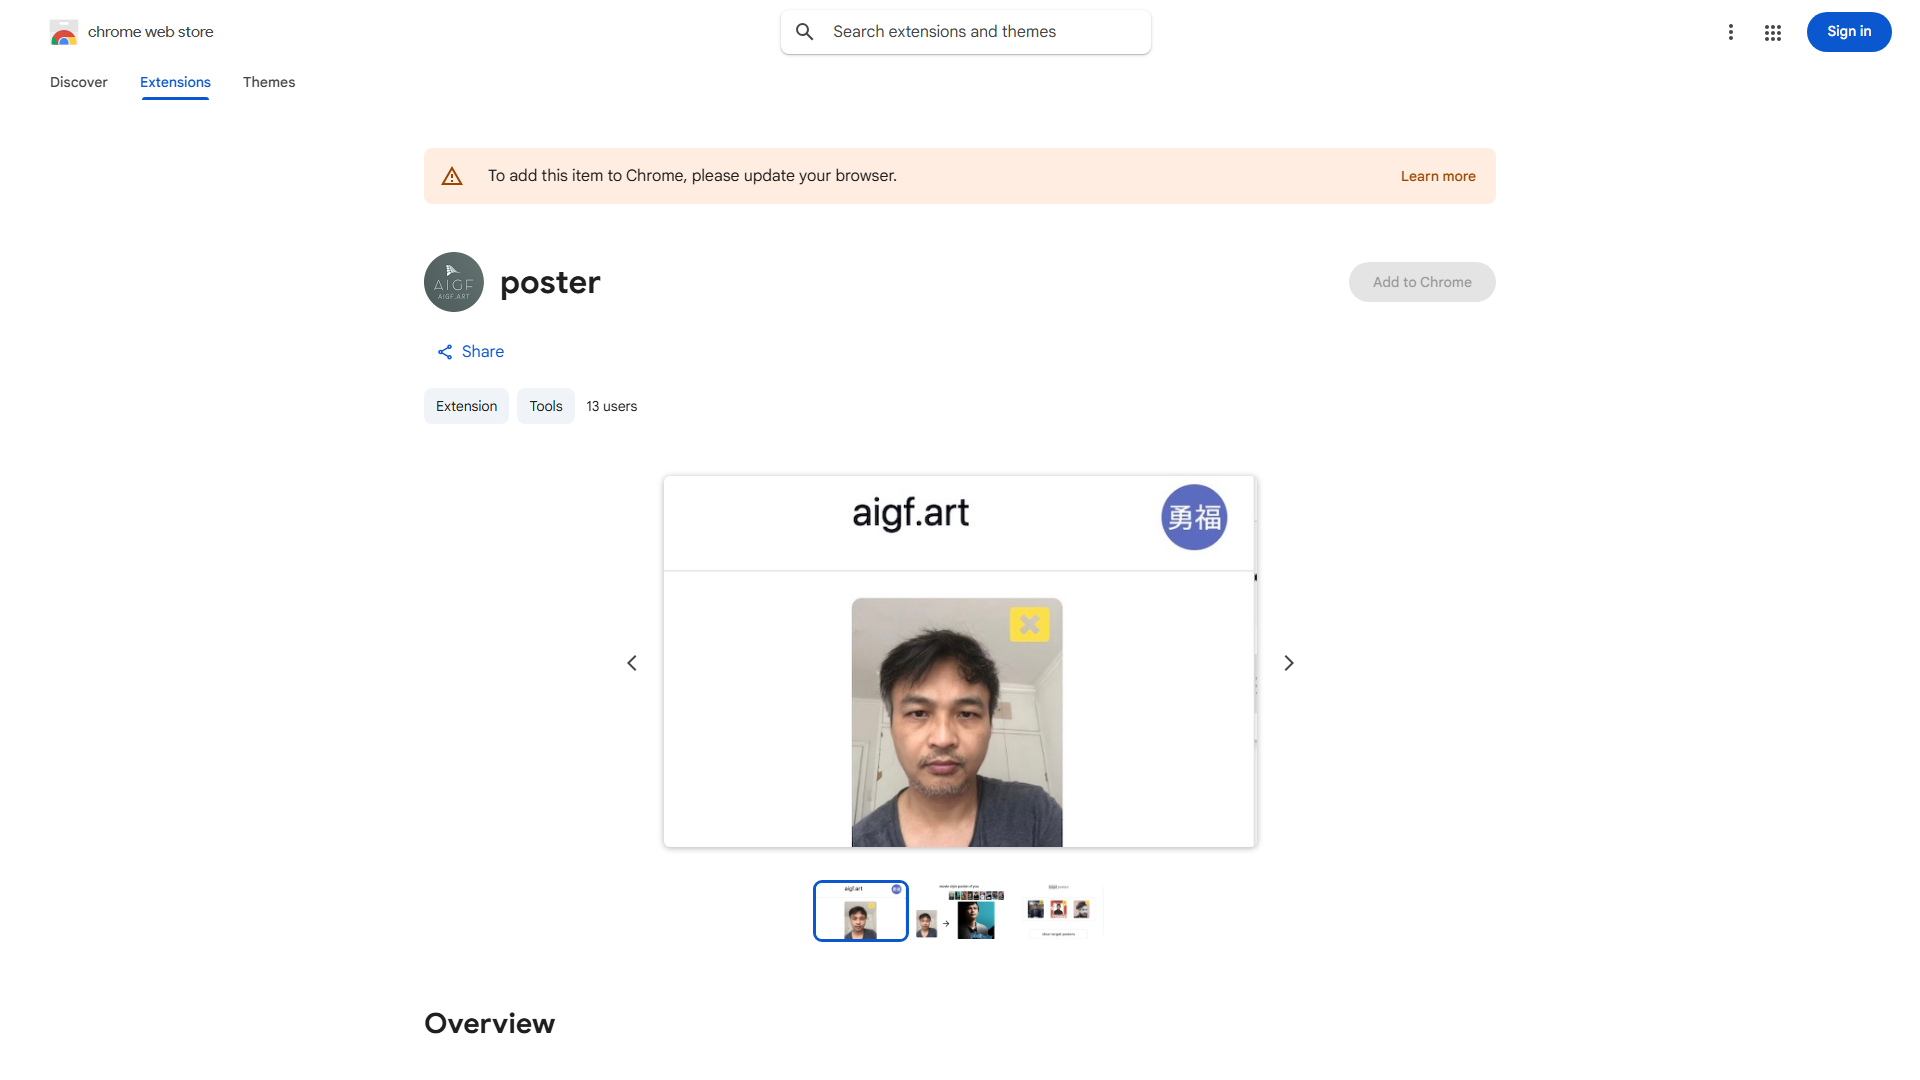Click the AIGF poster extension logo
Viewport: 1920px width, 1080px height.
pyautogui.click(x=453, y=281)
